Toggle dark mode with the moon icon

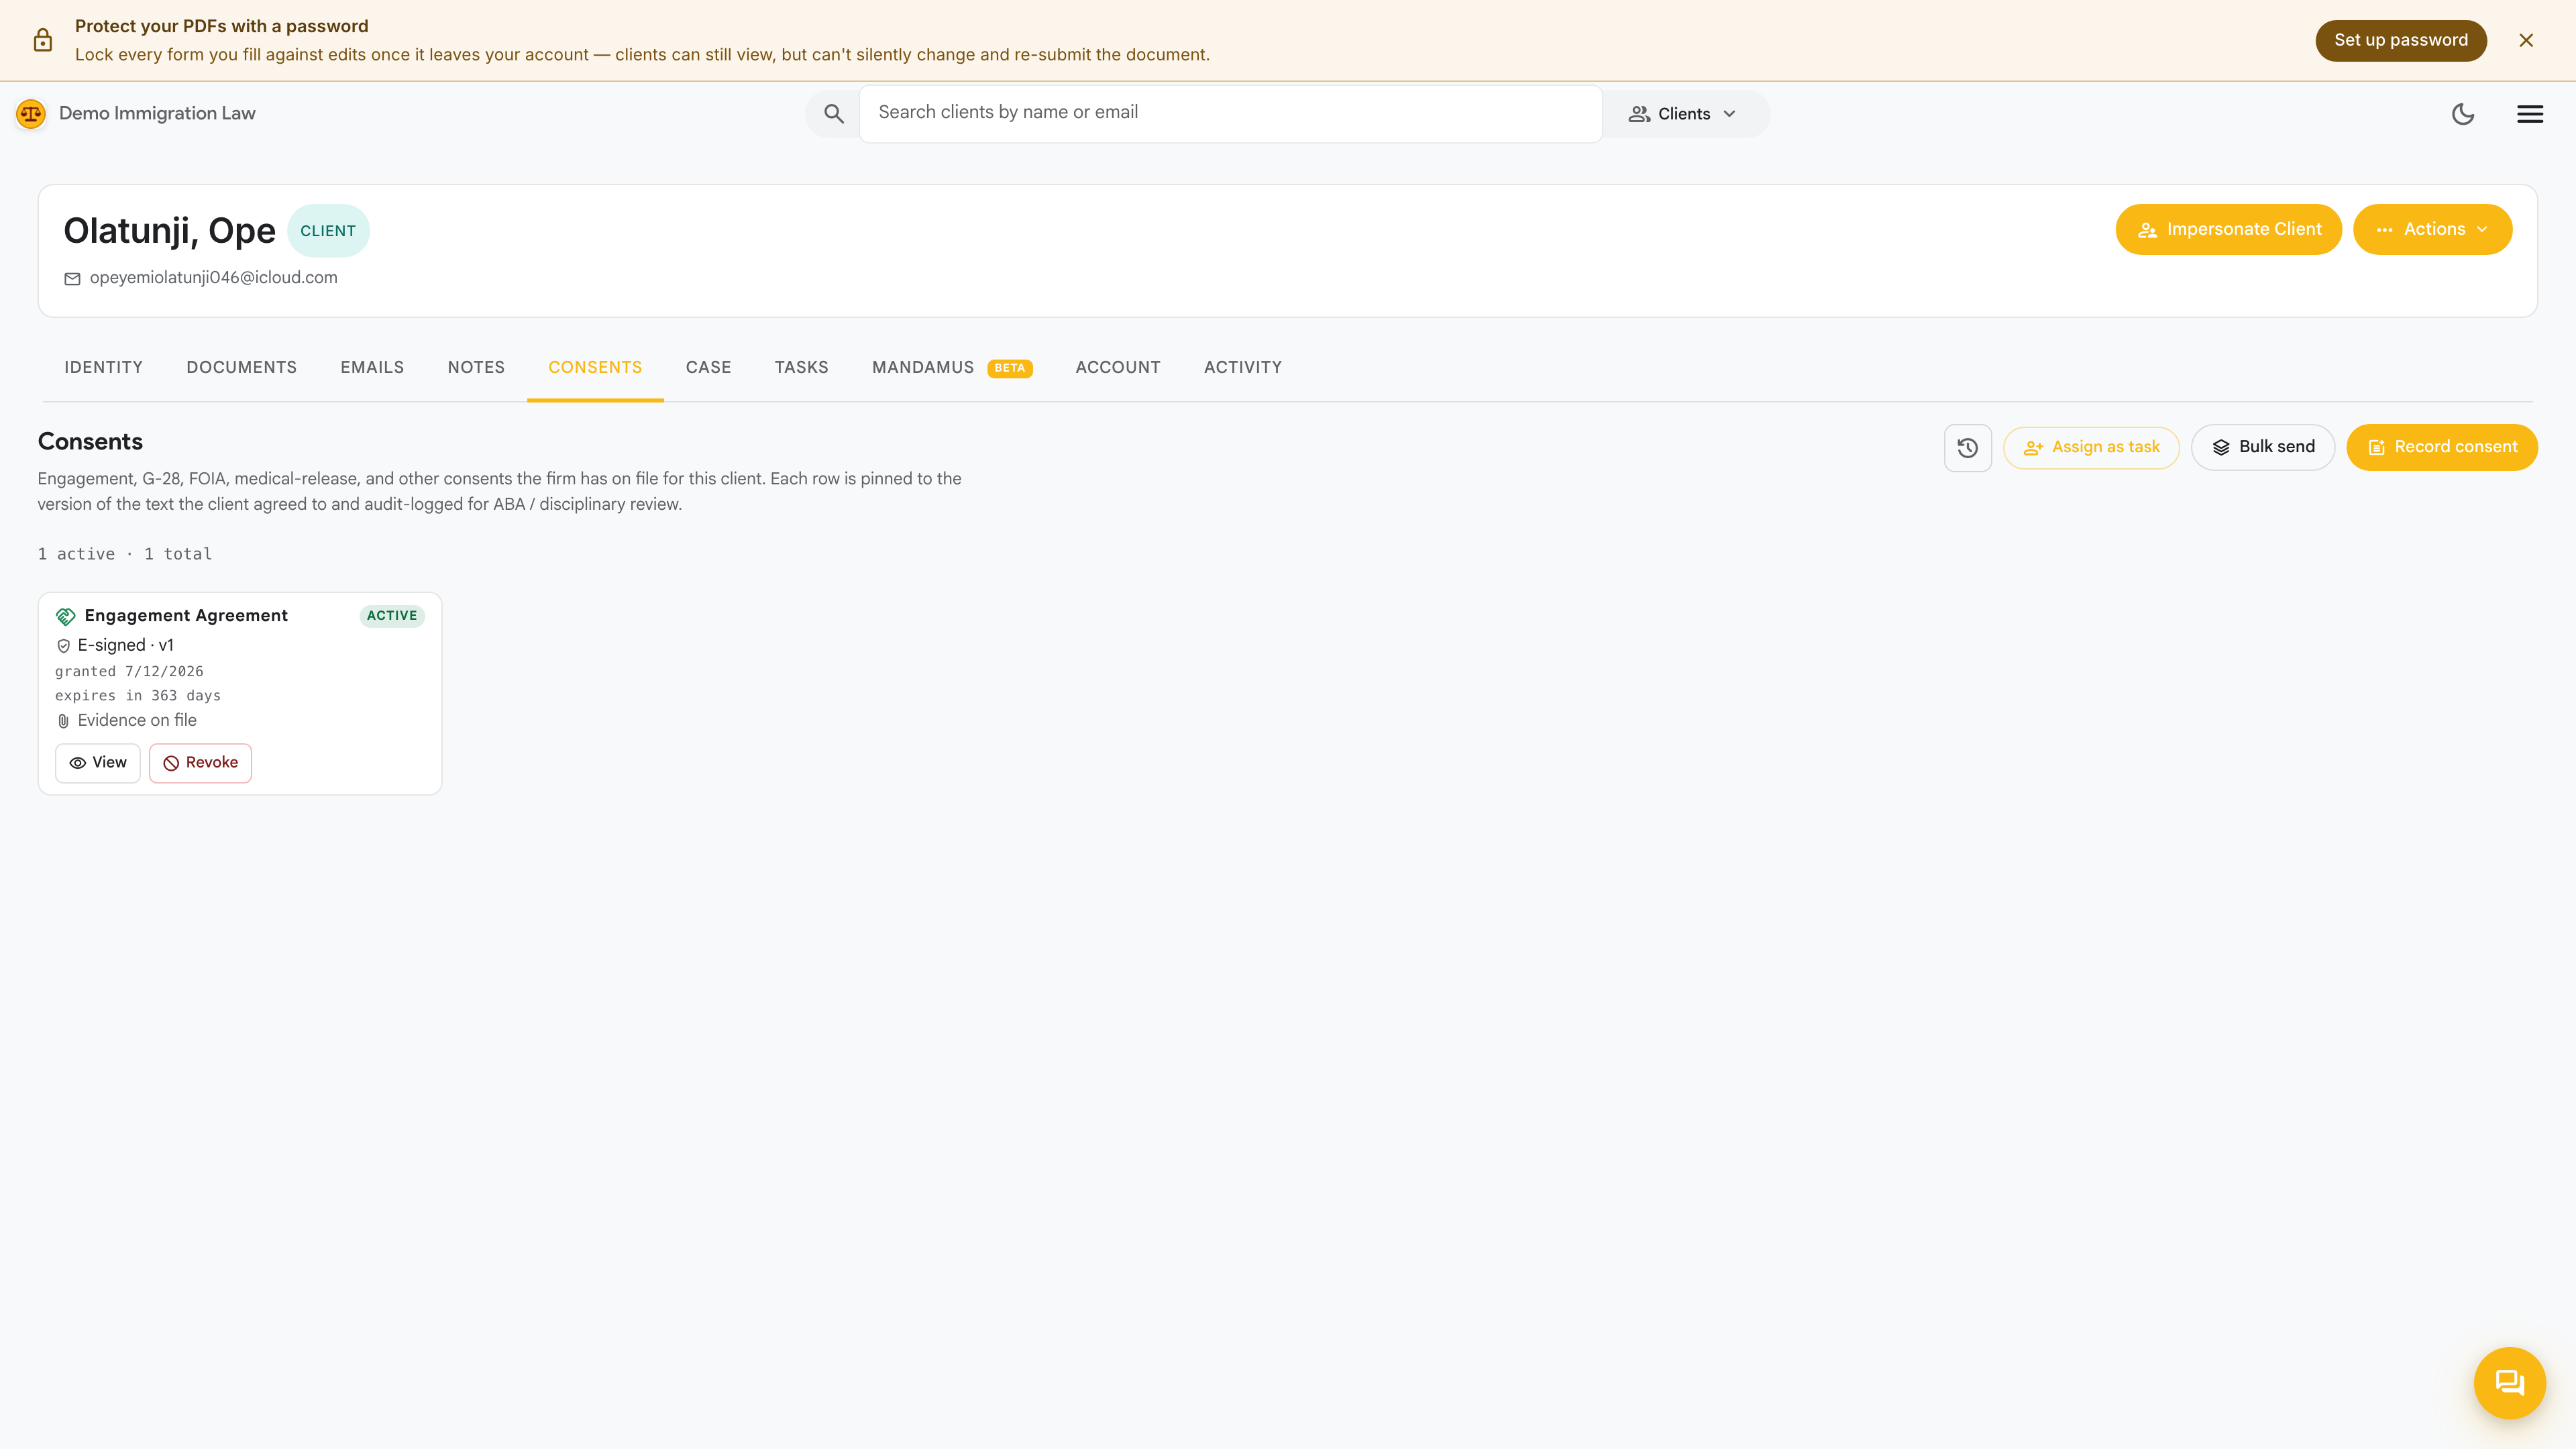(x=2463, y=114)
